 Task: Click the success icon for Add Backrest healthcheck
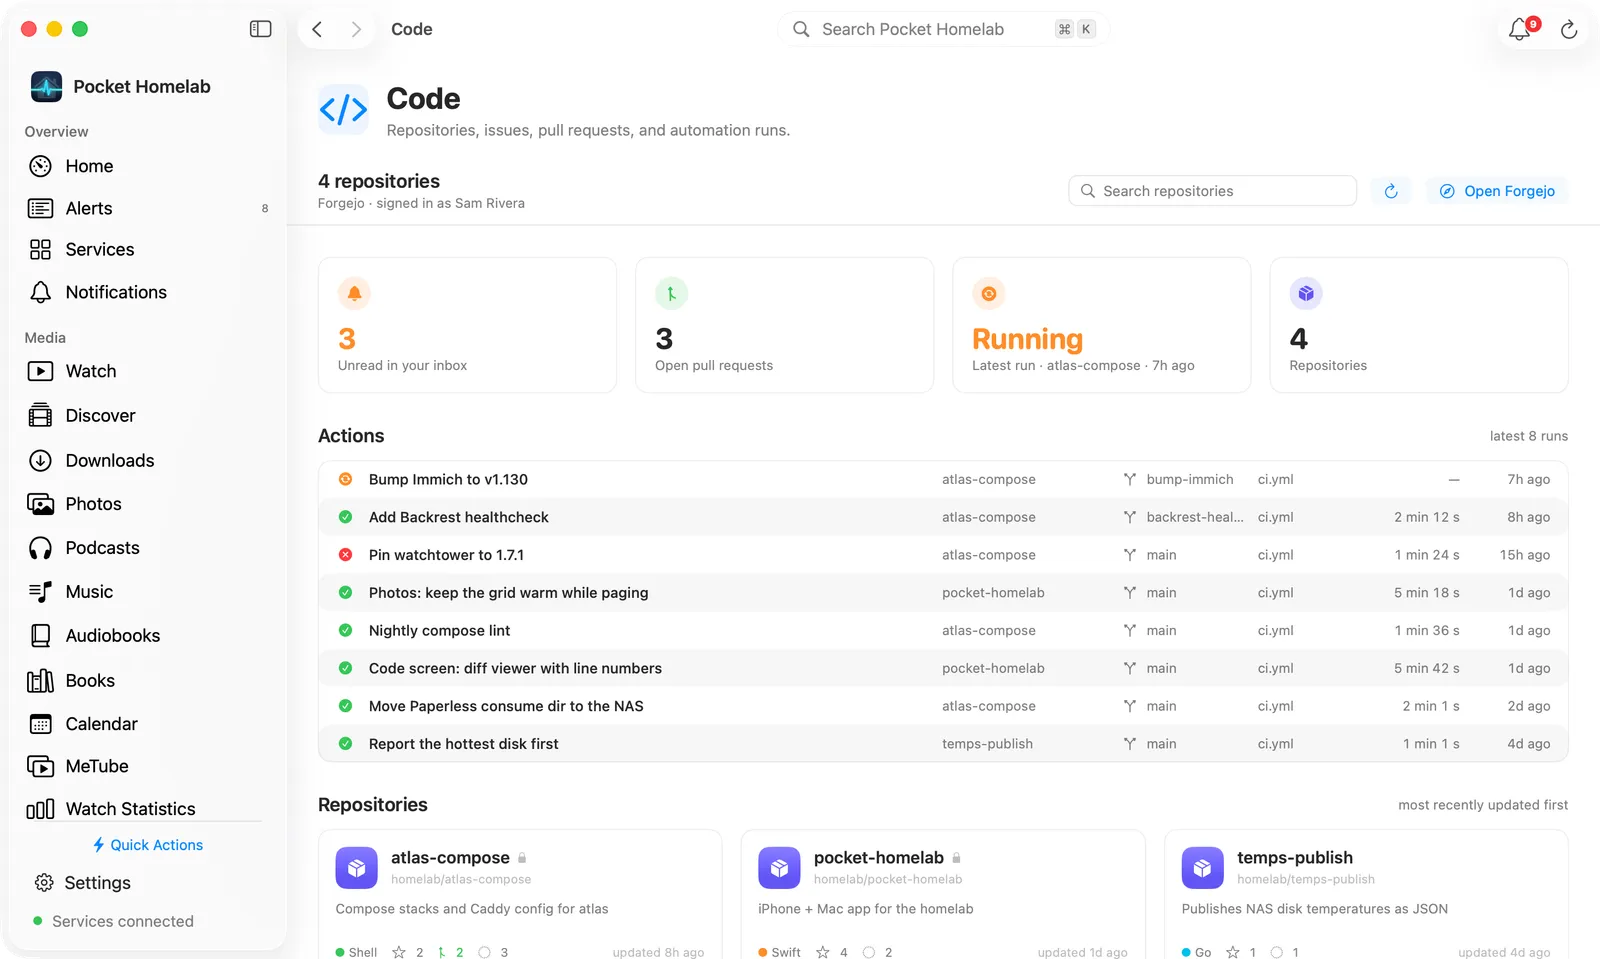click(345, 517)
